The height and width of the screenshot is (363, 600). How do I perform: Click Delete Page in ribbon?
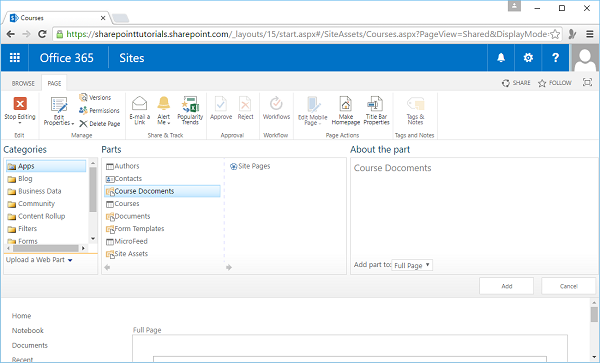click(x=100, y=124)
